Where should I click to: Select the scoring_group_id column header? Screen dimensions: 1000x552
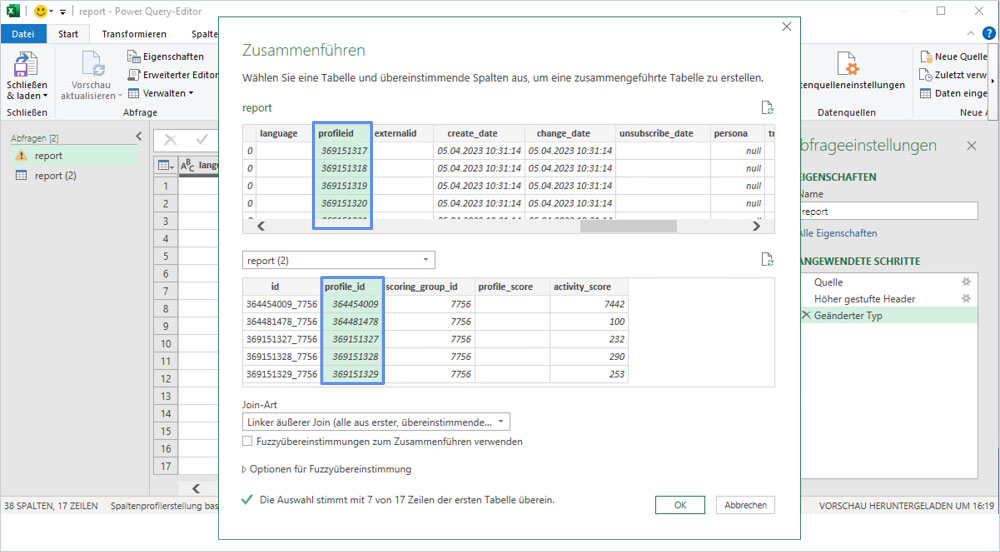[429, 287]
